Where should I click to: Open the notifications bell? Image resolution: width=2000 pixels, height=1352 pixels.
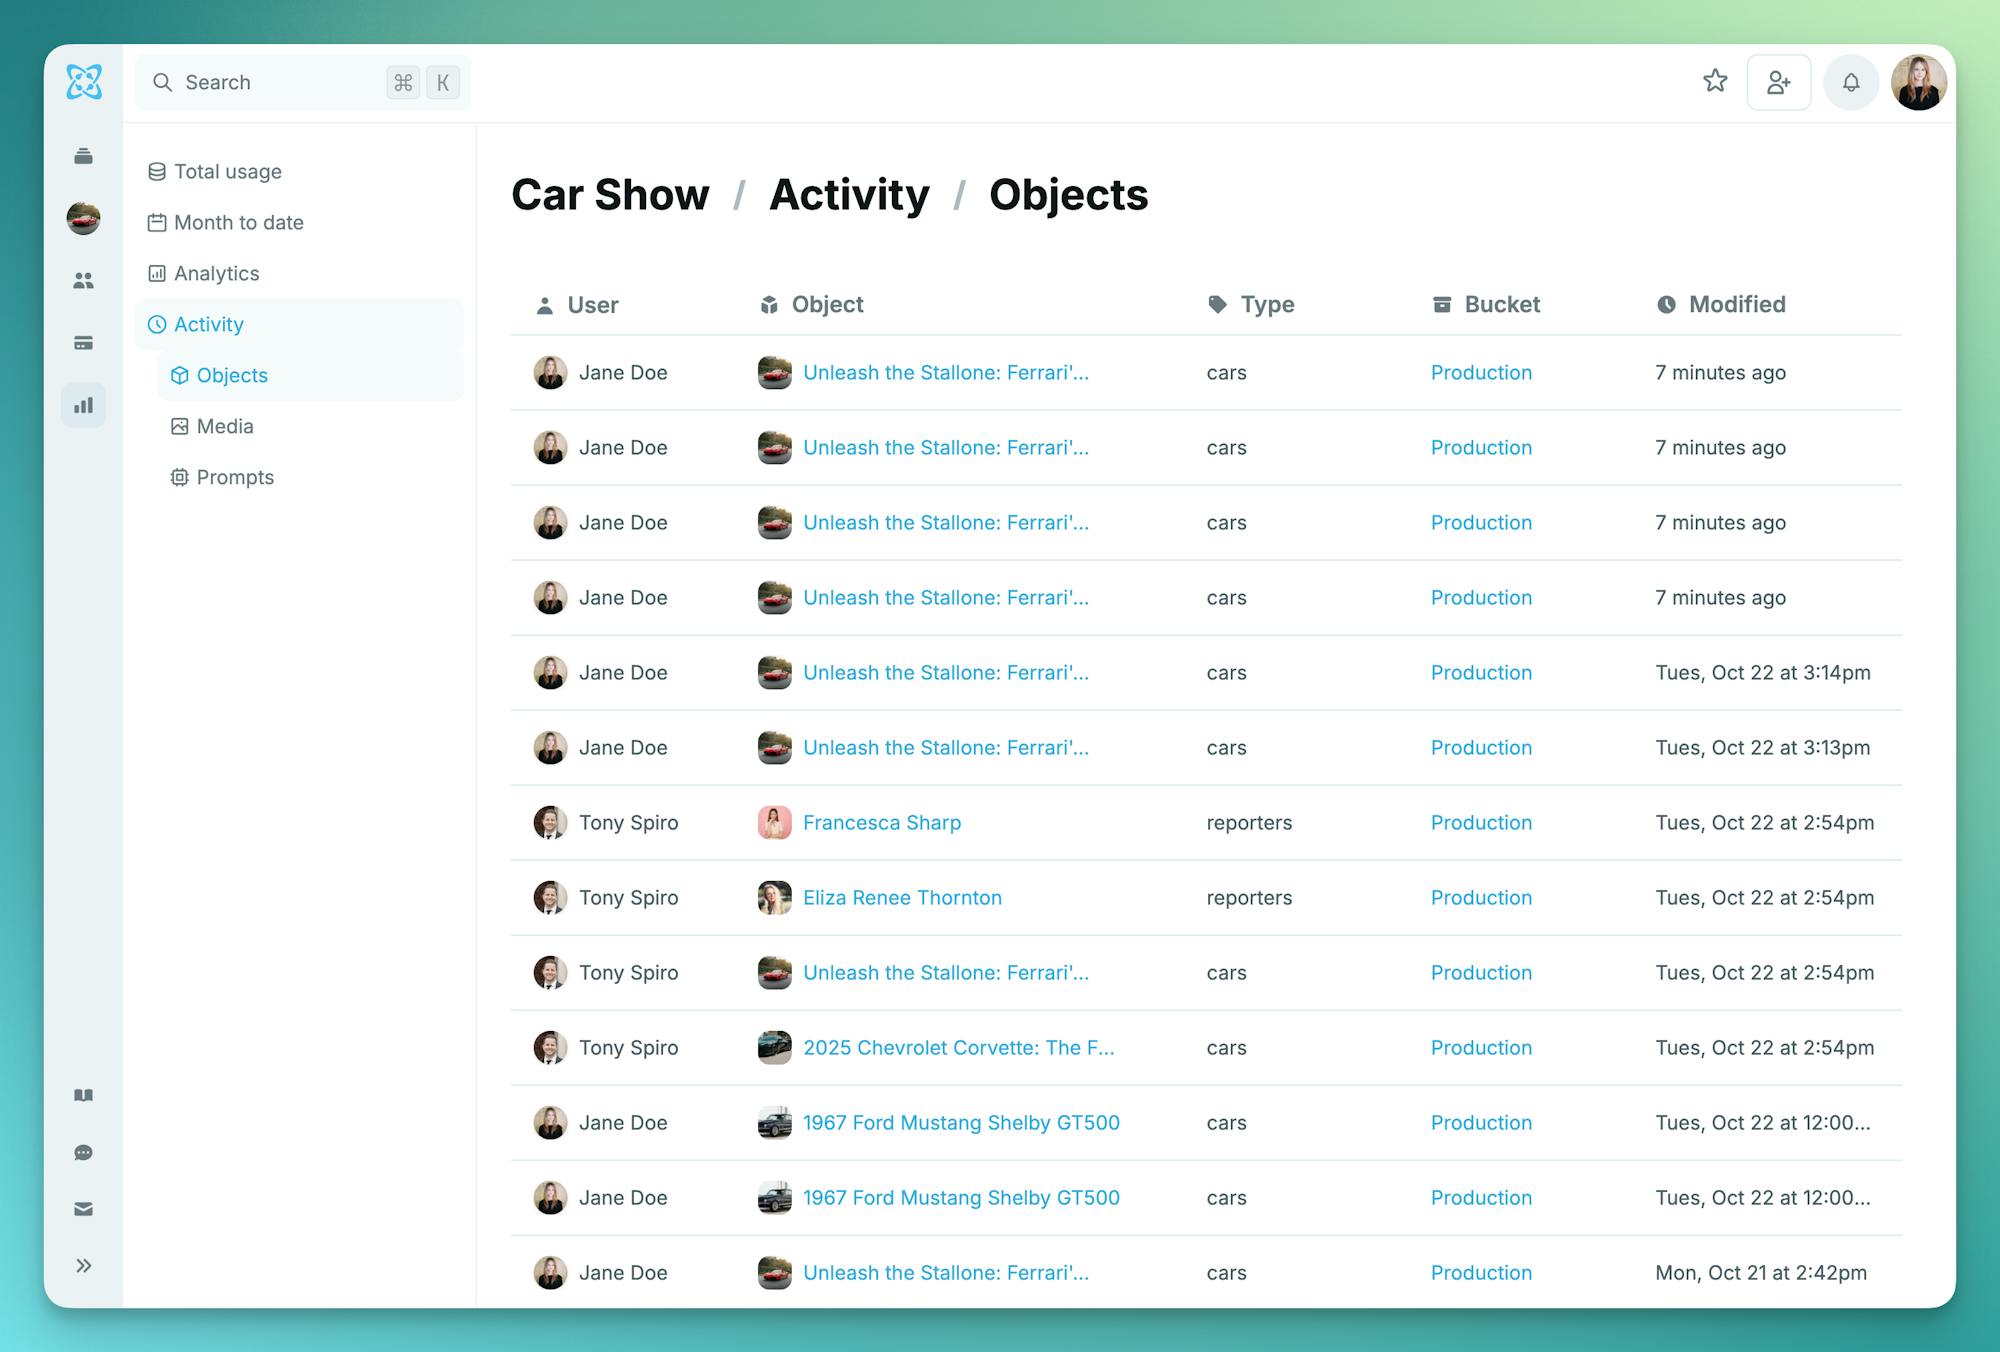tap(1851, 82)
